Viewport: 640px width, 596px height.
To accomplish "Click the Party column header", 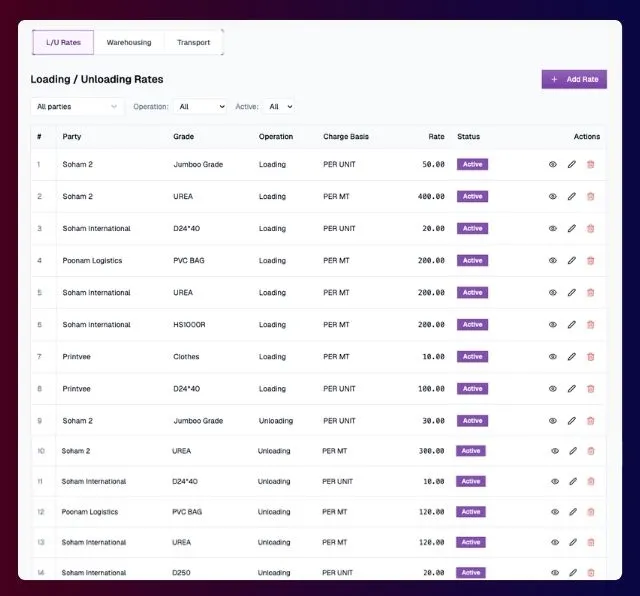I will tap(72, 136).
